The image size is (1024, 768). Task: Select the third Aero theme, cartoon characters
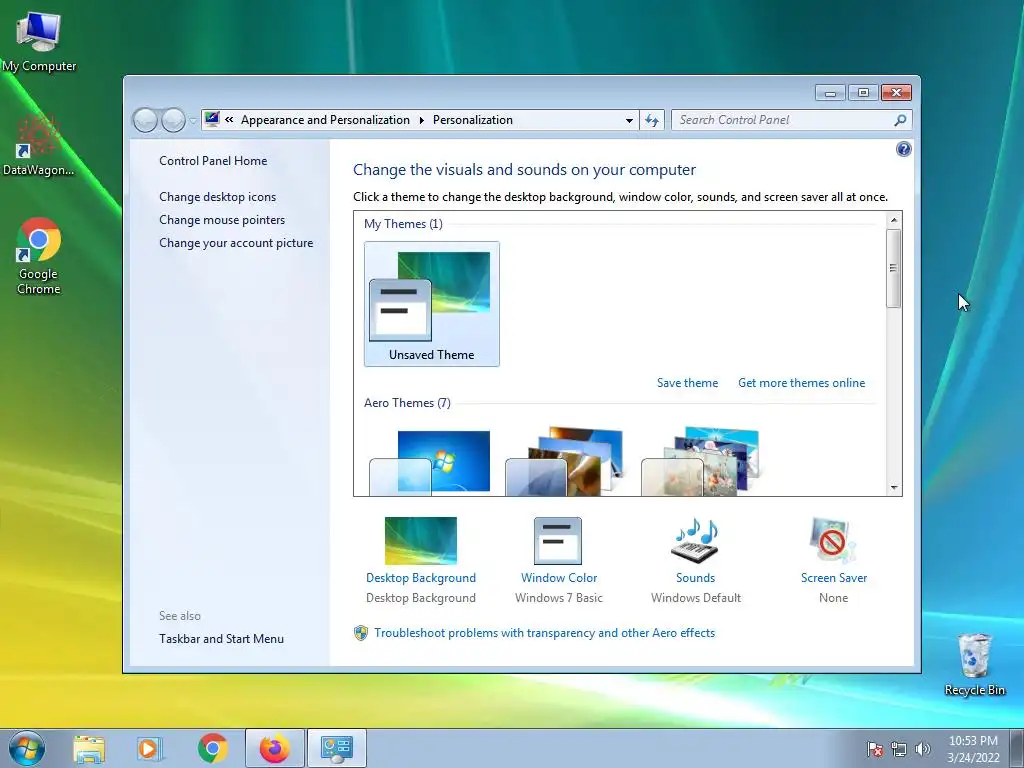point(701,462)
